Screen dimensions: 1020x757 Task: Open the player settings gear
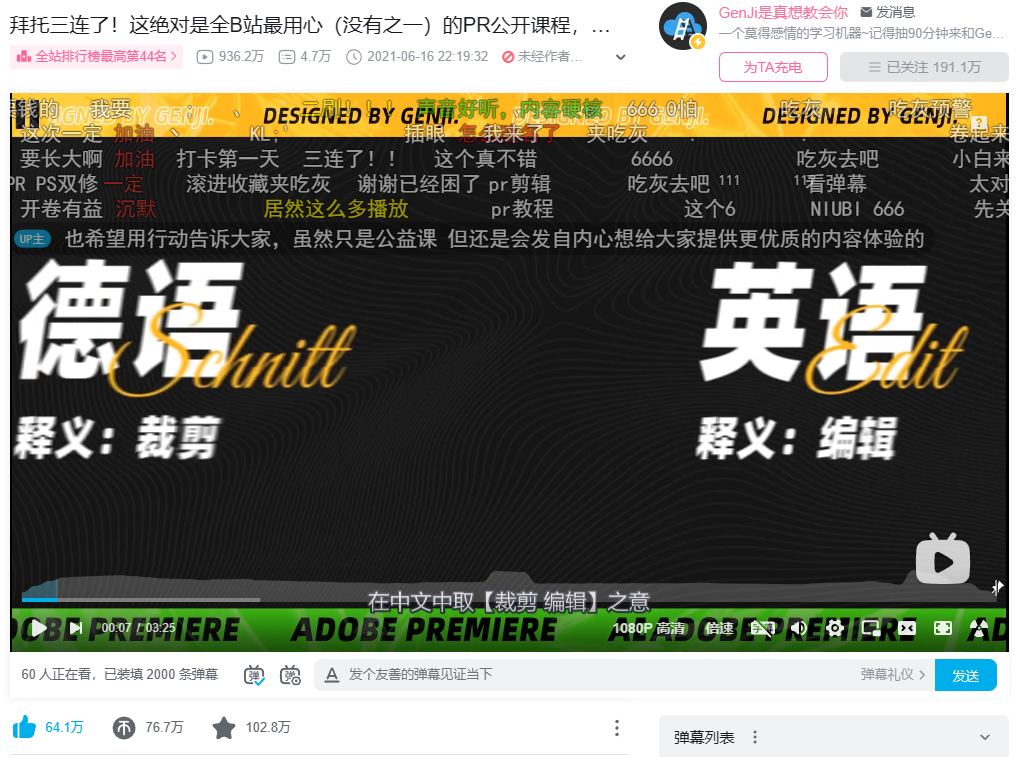pos(835,628)
